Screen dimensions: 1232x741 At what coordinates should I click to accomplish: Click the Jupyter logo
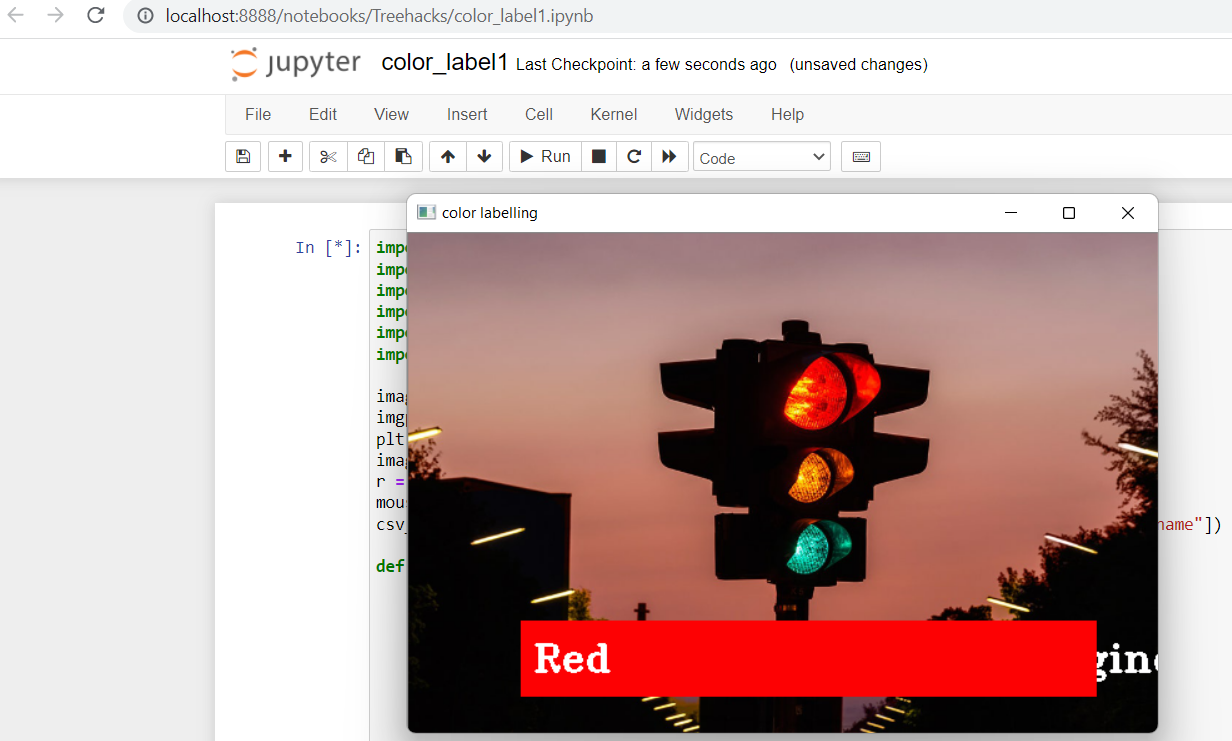[294, 63]
